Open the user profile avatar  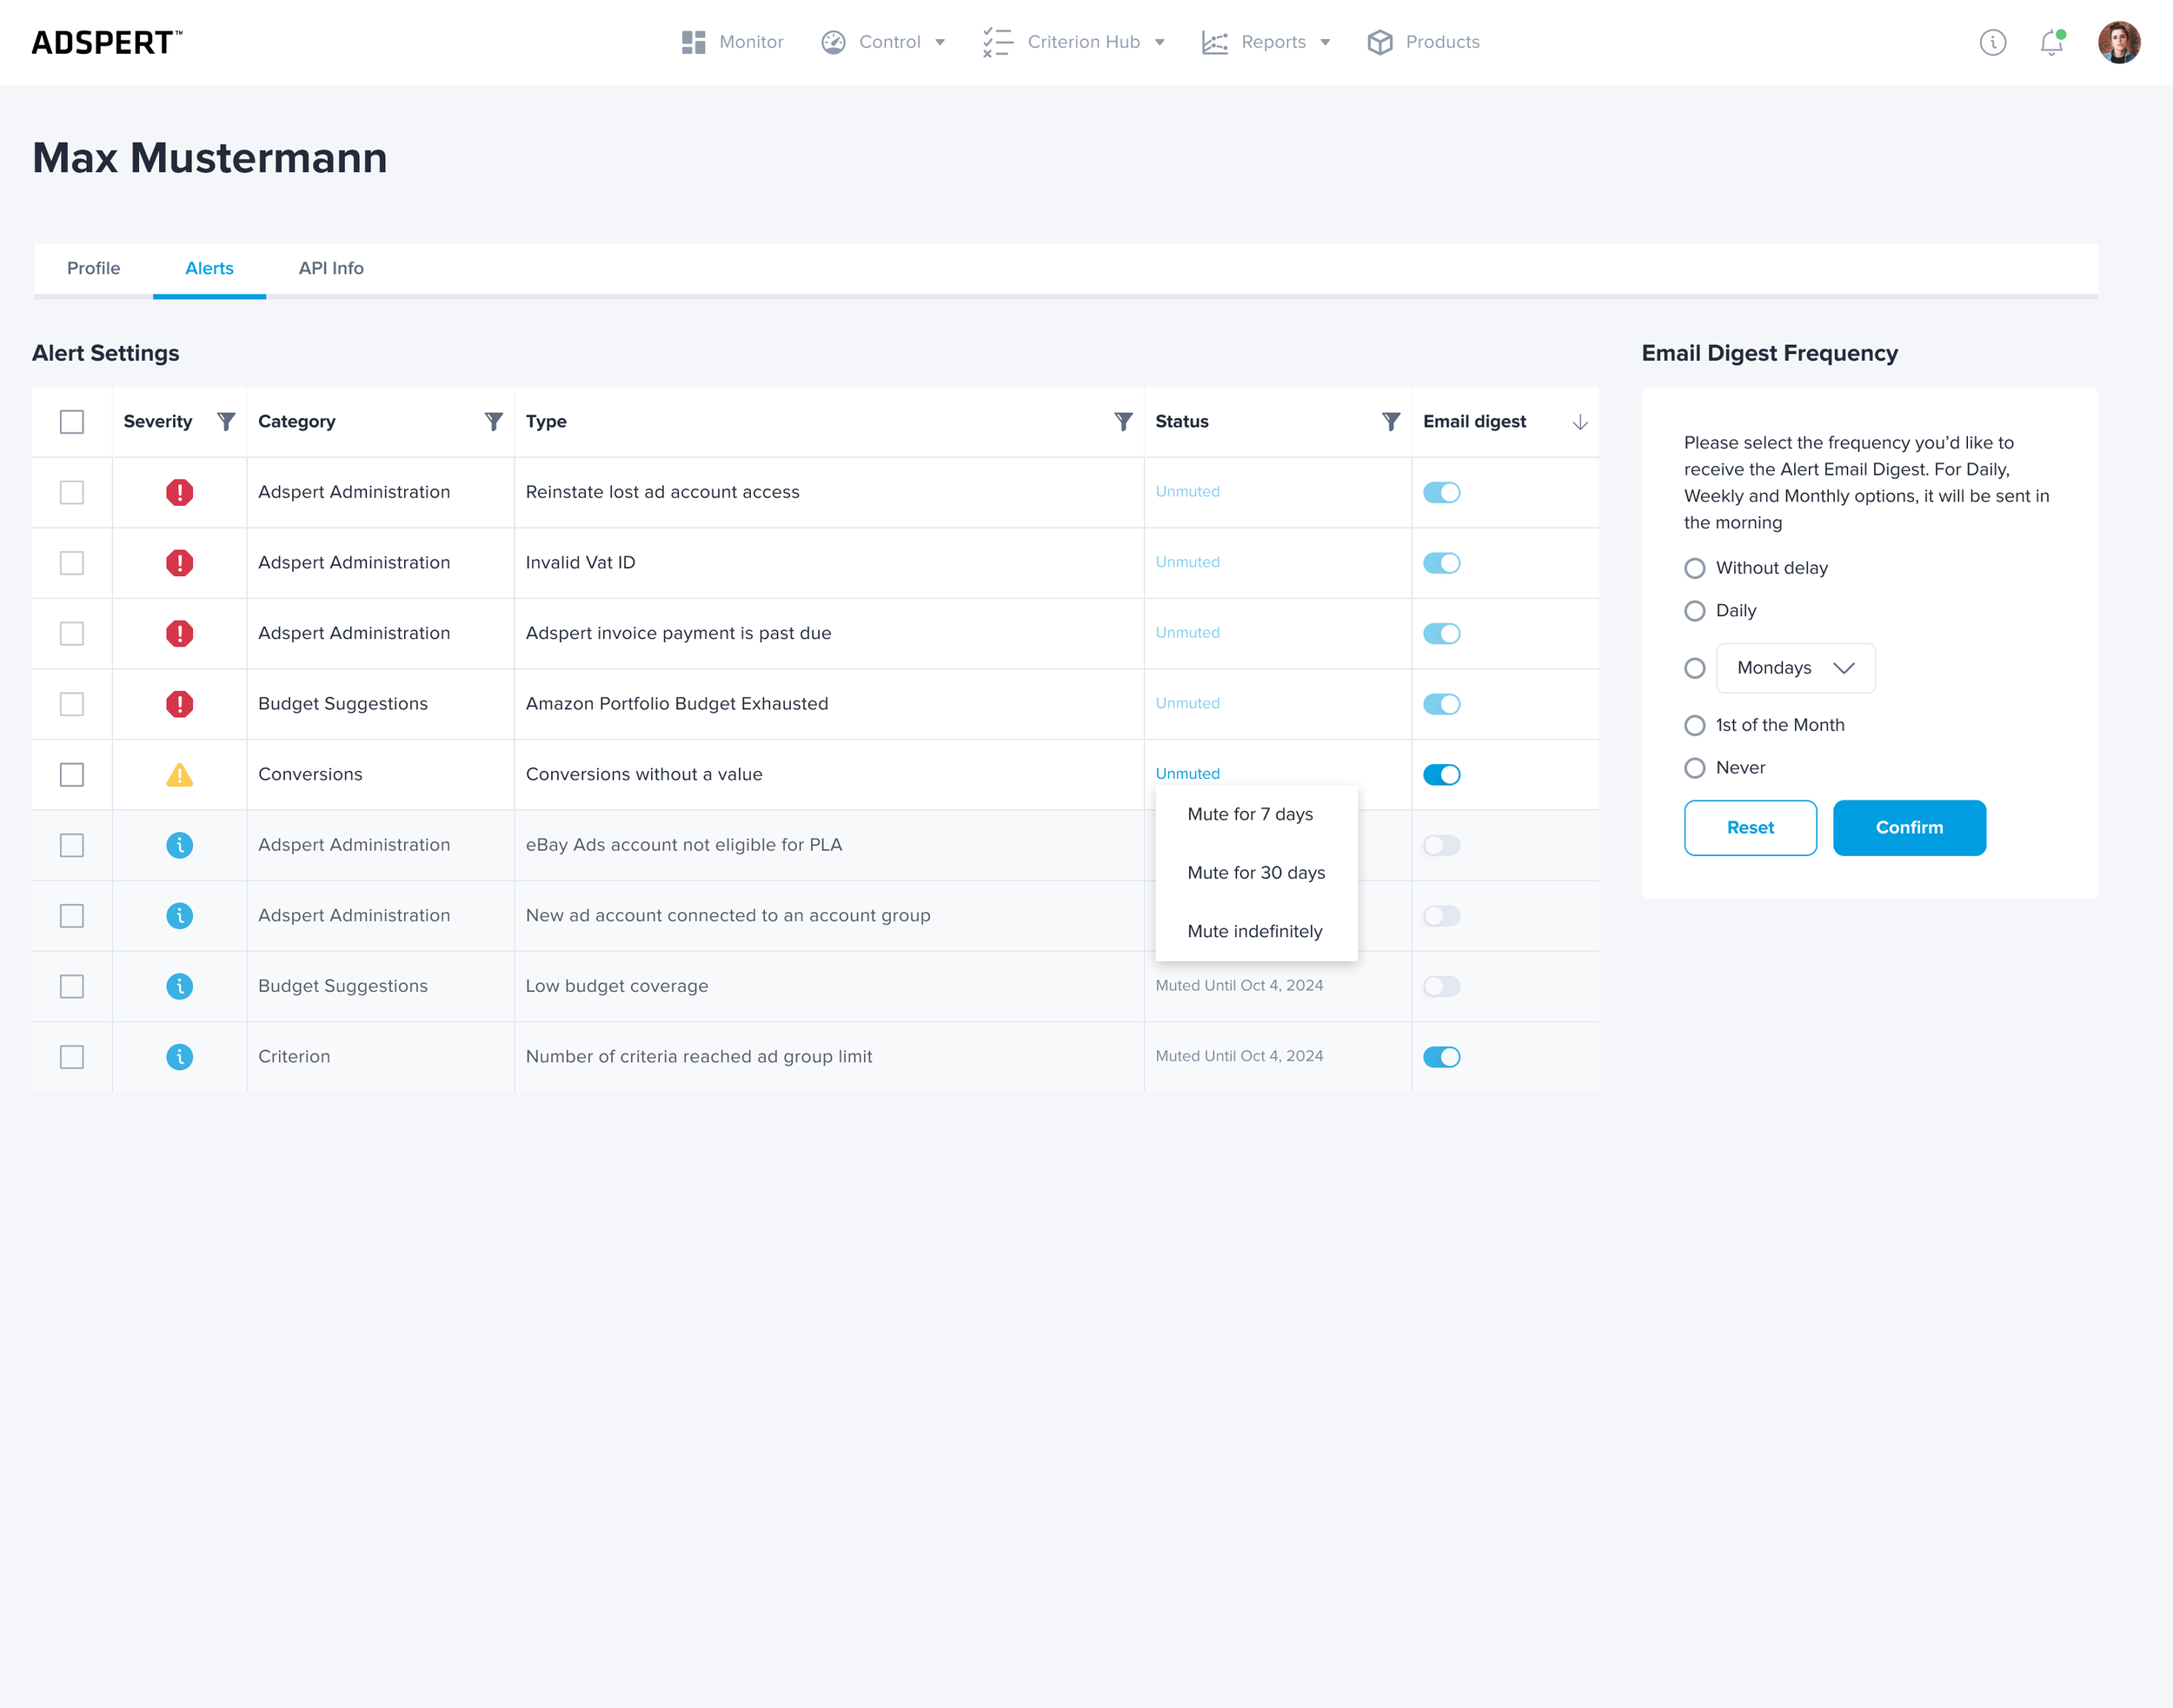(x=2118, y=43)
